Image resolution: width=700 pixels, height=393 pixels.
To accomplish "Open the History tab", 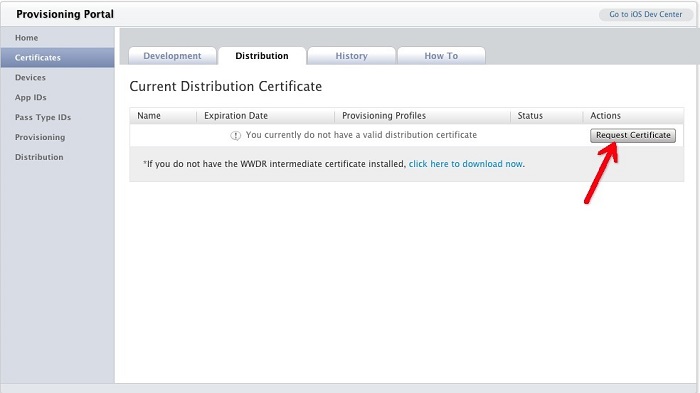I will coord(351,56).
